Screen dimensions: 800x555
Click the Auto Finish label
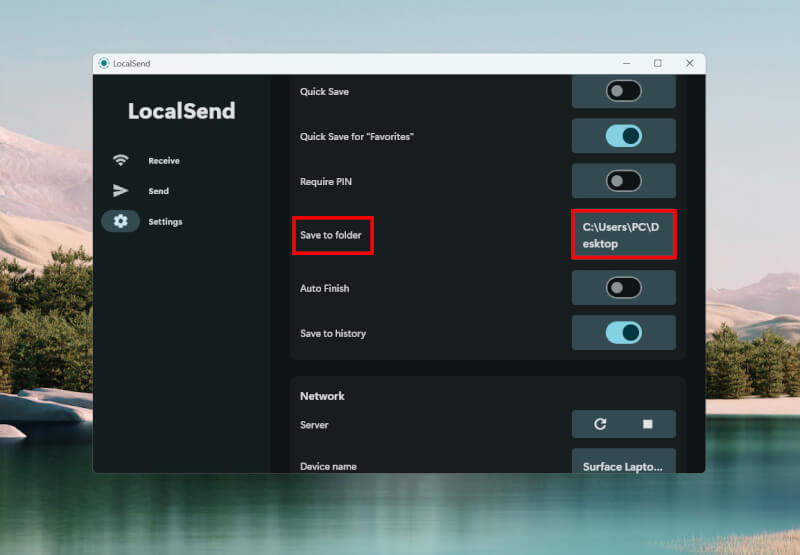tap(324, 288)
